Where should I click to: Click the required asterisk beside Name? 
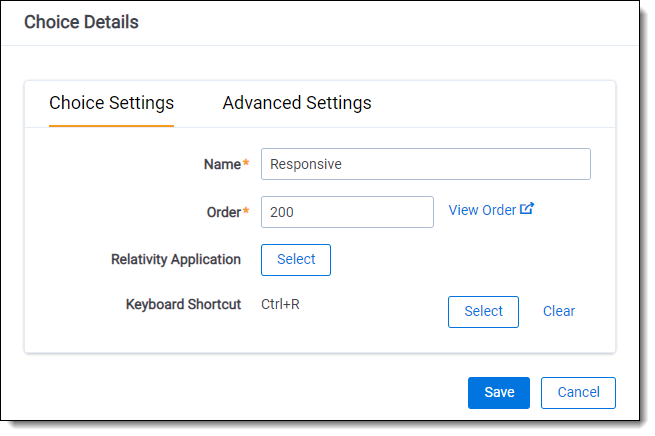coord(246,163)
